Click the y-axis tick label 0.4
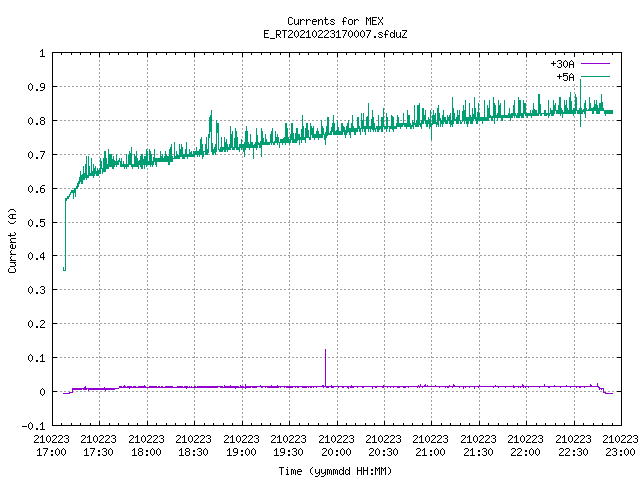 pyautogui.click(x=36, y=256)
